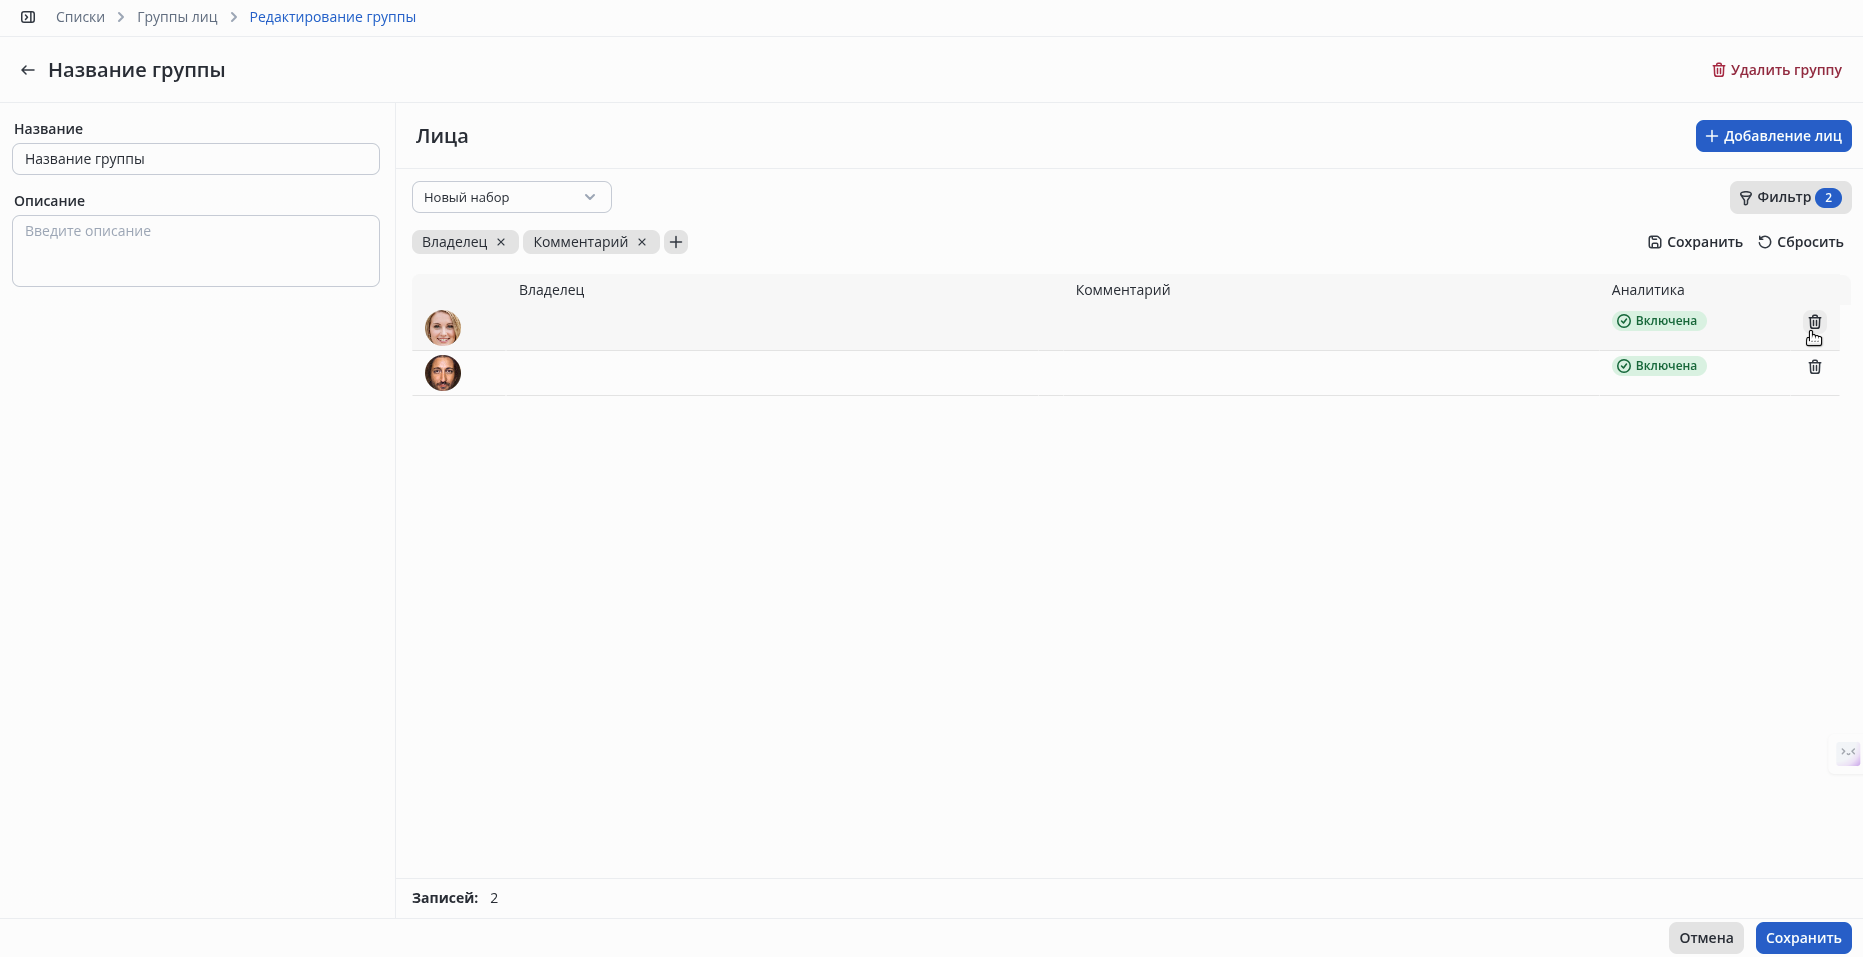Save the filter set via Сохранить
The image size is (1863, 957).
click(x=1695, y=242)
